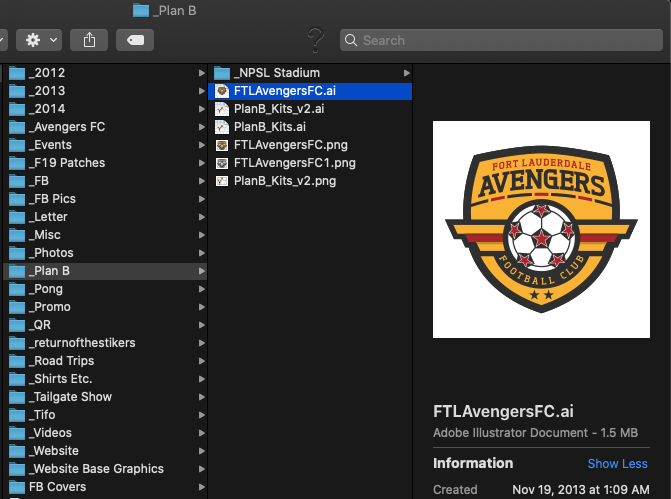Select the _F19 Patches folder name

click(67, 163)
